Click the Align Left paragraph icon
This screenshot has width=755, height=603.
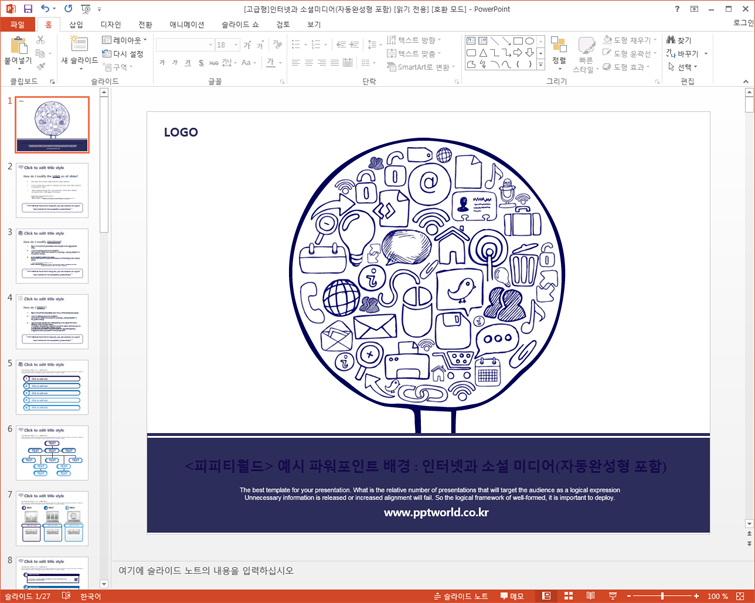296,63
